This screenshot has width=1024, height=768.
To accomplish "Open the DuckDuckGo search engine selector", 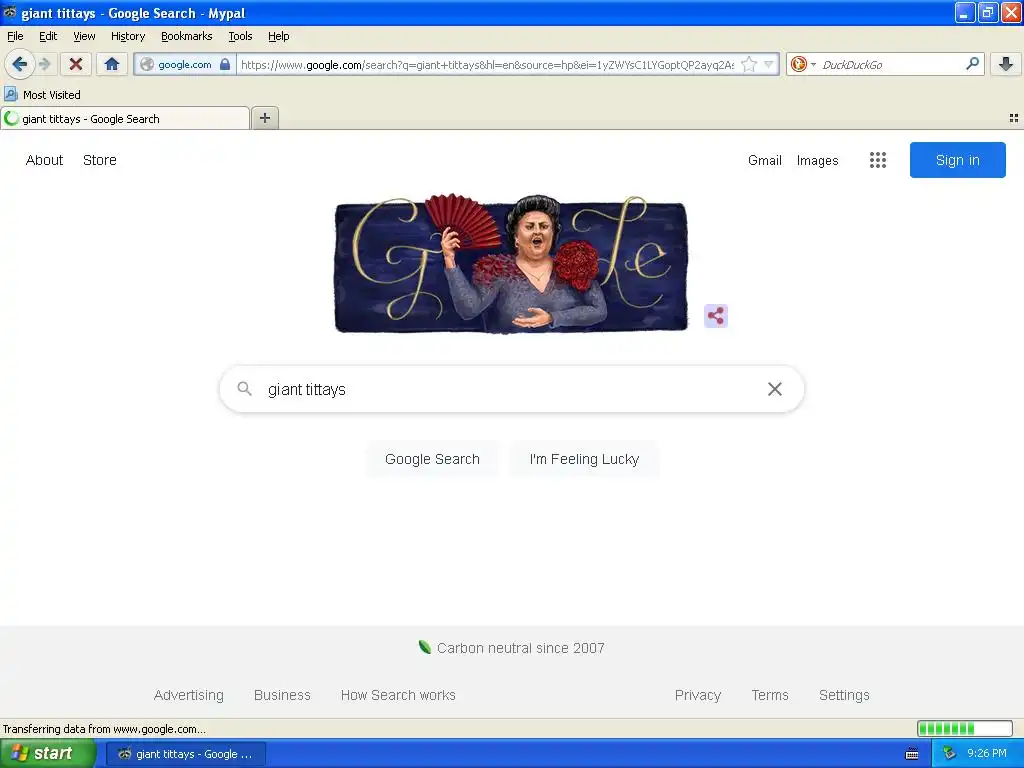I will (x=803, y=64).
